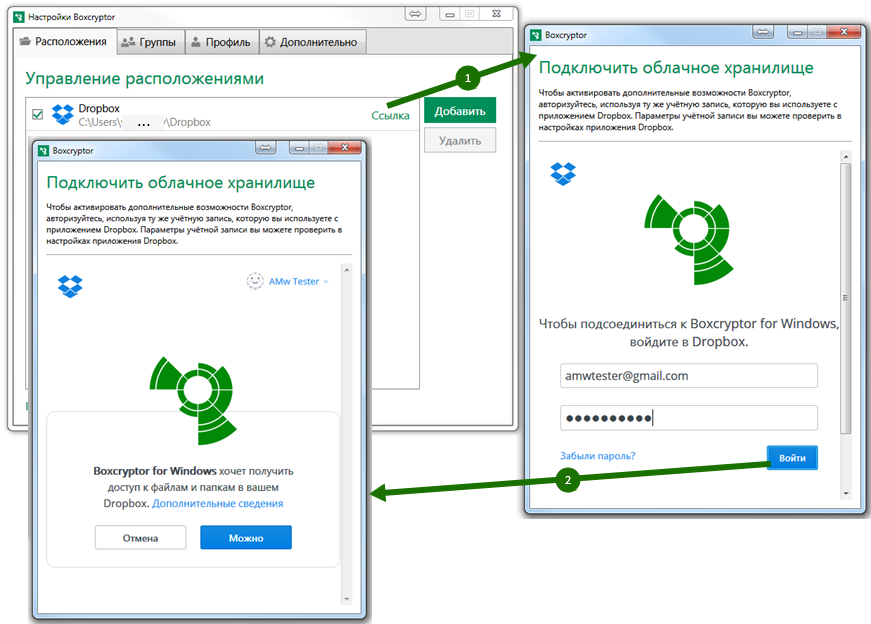Click the C:\Users\...\Dropbox path text
871x624 pixels.
tap(144, 122)
